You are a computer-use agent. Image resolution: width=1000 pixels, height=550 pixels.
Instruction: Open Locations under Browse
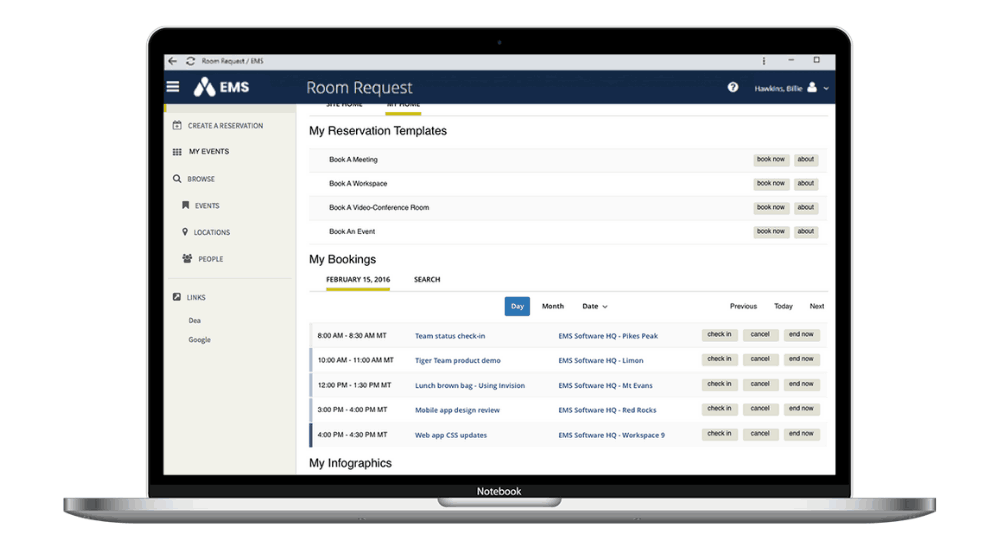point(212,233)
